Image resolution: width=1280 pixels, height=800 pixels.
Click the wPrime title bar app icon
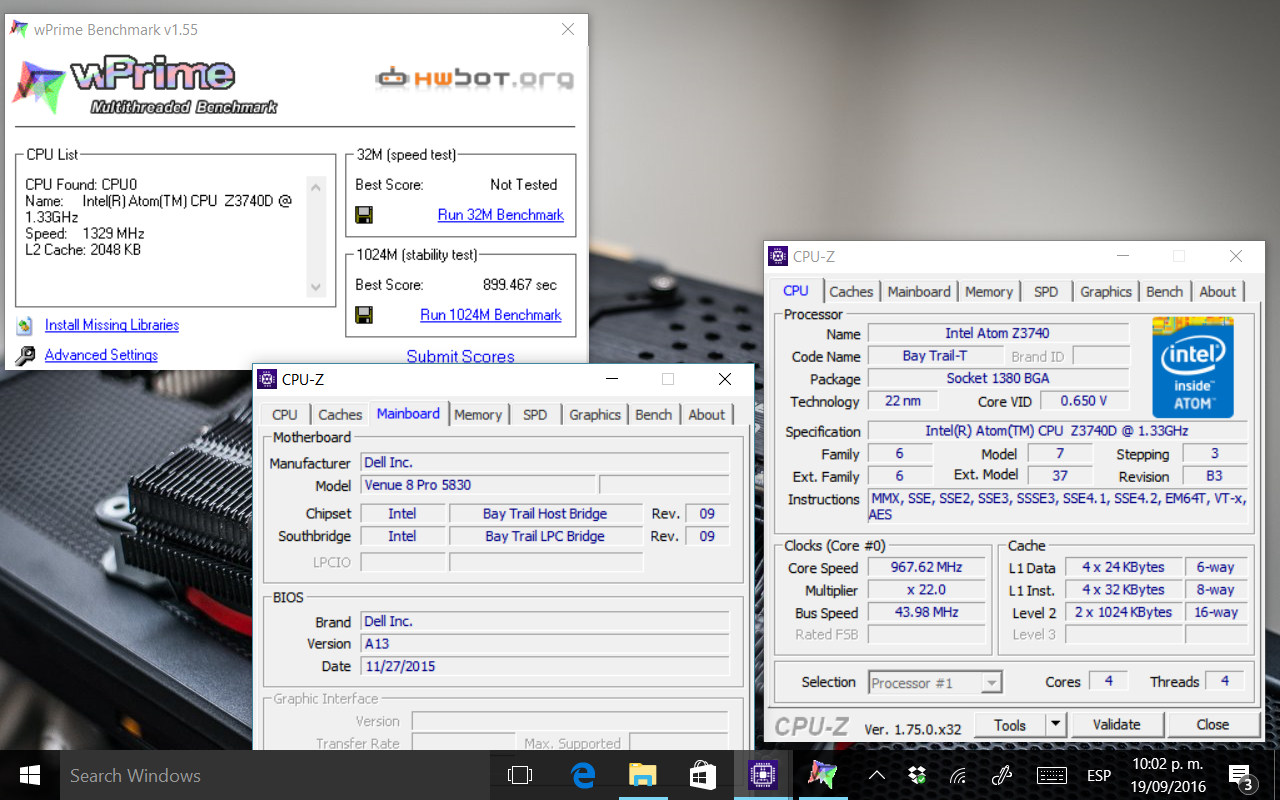coord(19,29)
